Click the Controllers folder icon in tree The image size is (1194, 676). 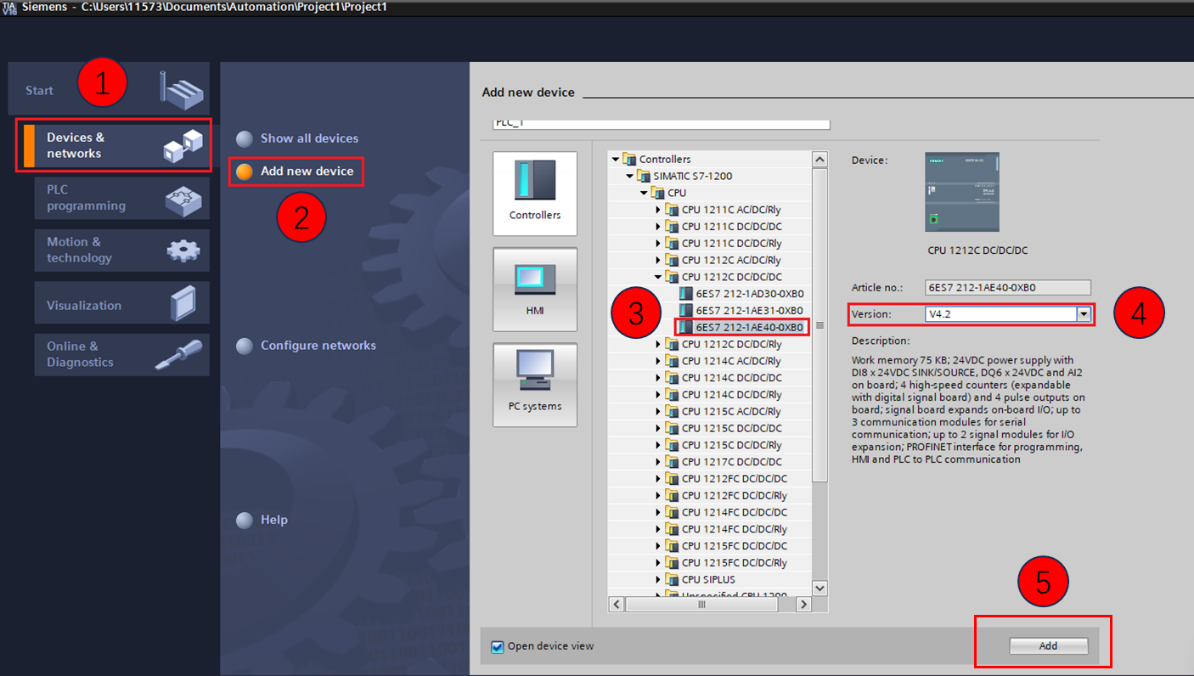[629, 159]
